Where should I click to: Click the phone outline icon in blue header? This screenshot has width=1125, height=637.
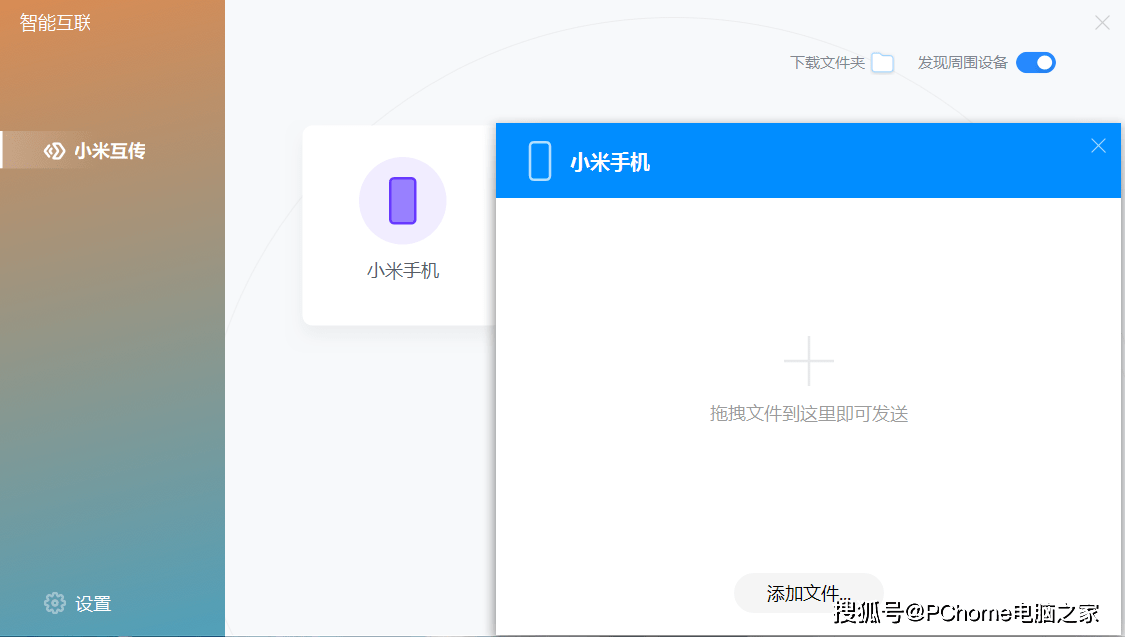(x=540, y=161)
